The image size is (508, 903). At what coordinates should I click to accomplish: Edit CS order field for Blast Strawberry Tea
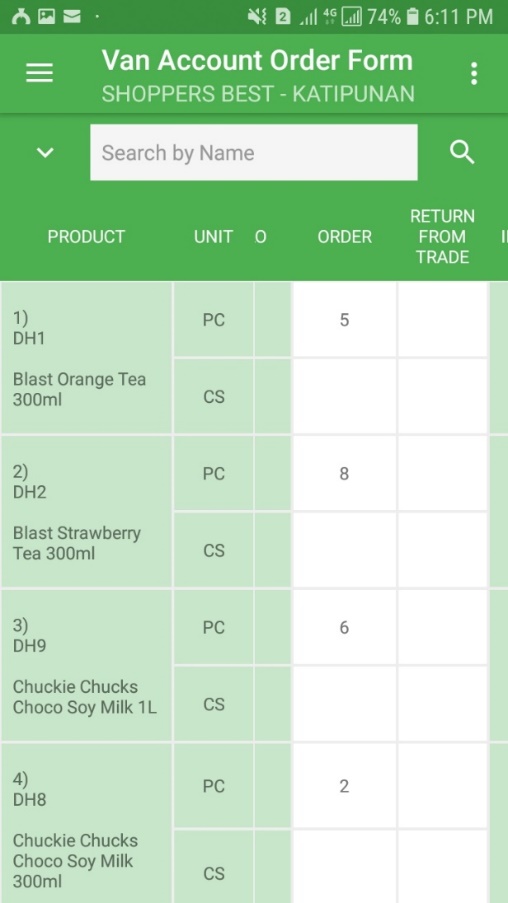tap(344, 550)
